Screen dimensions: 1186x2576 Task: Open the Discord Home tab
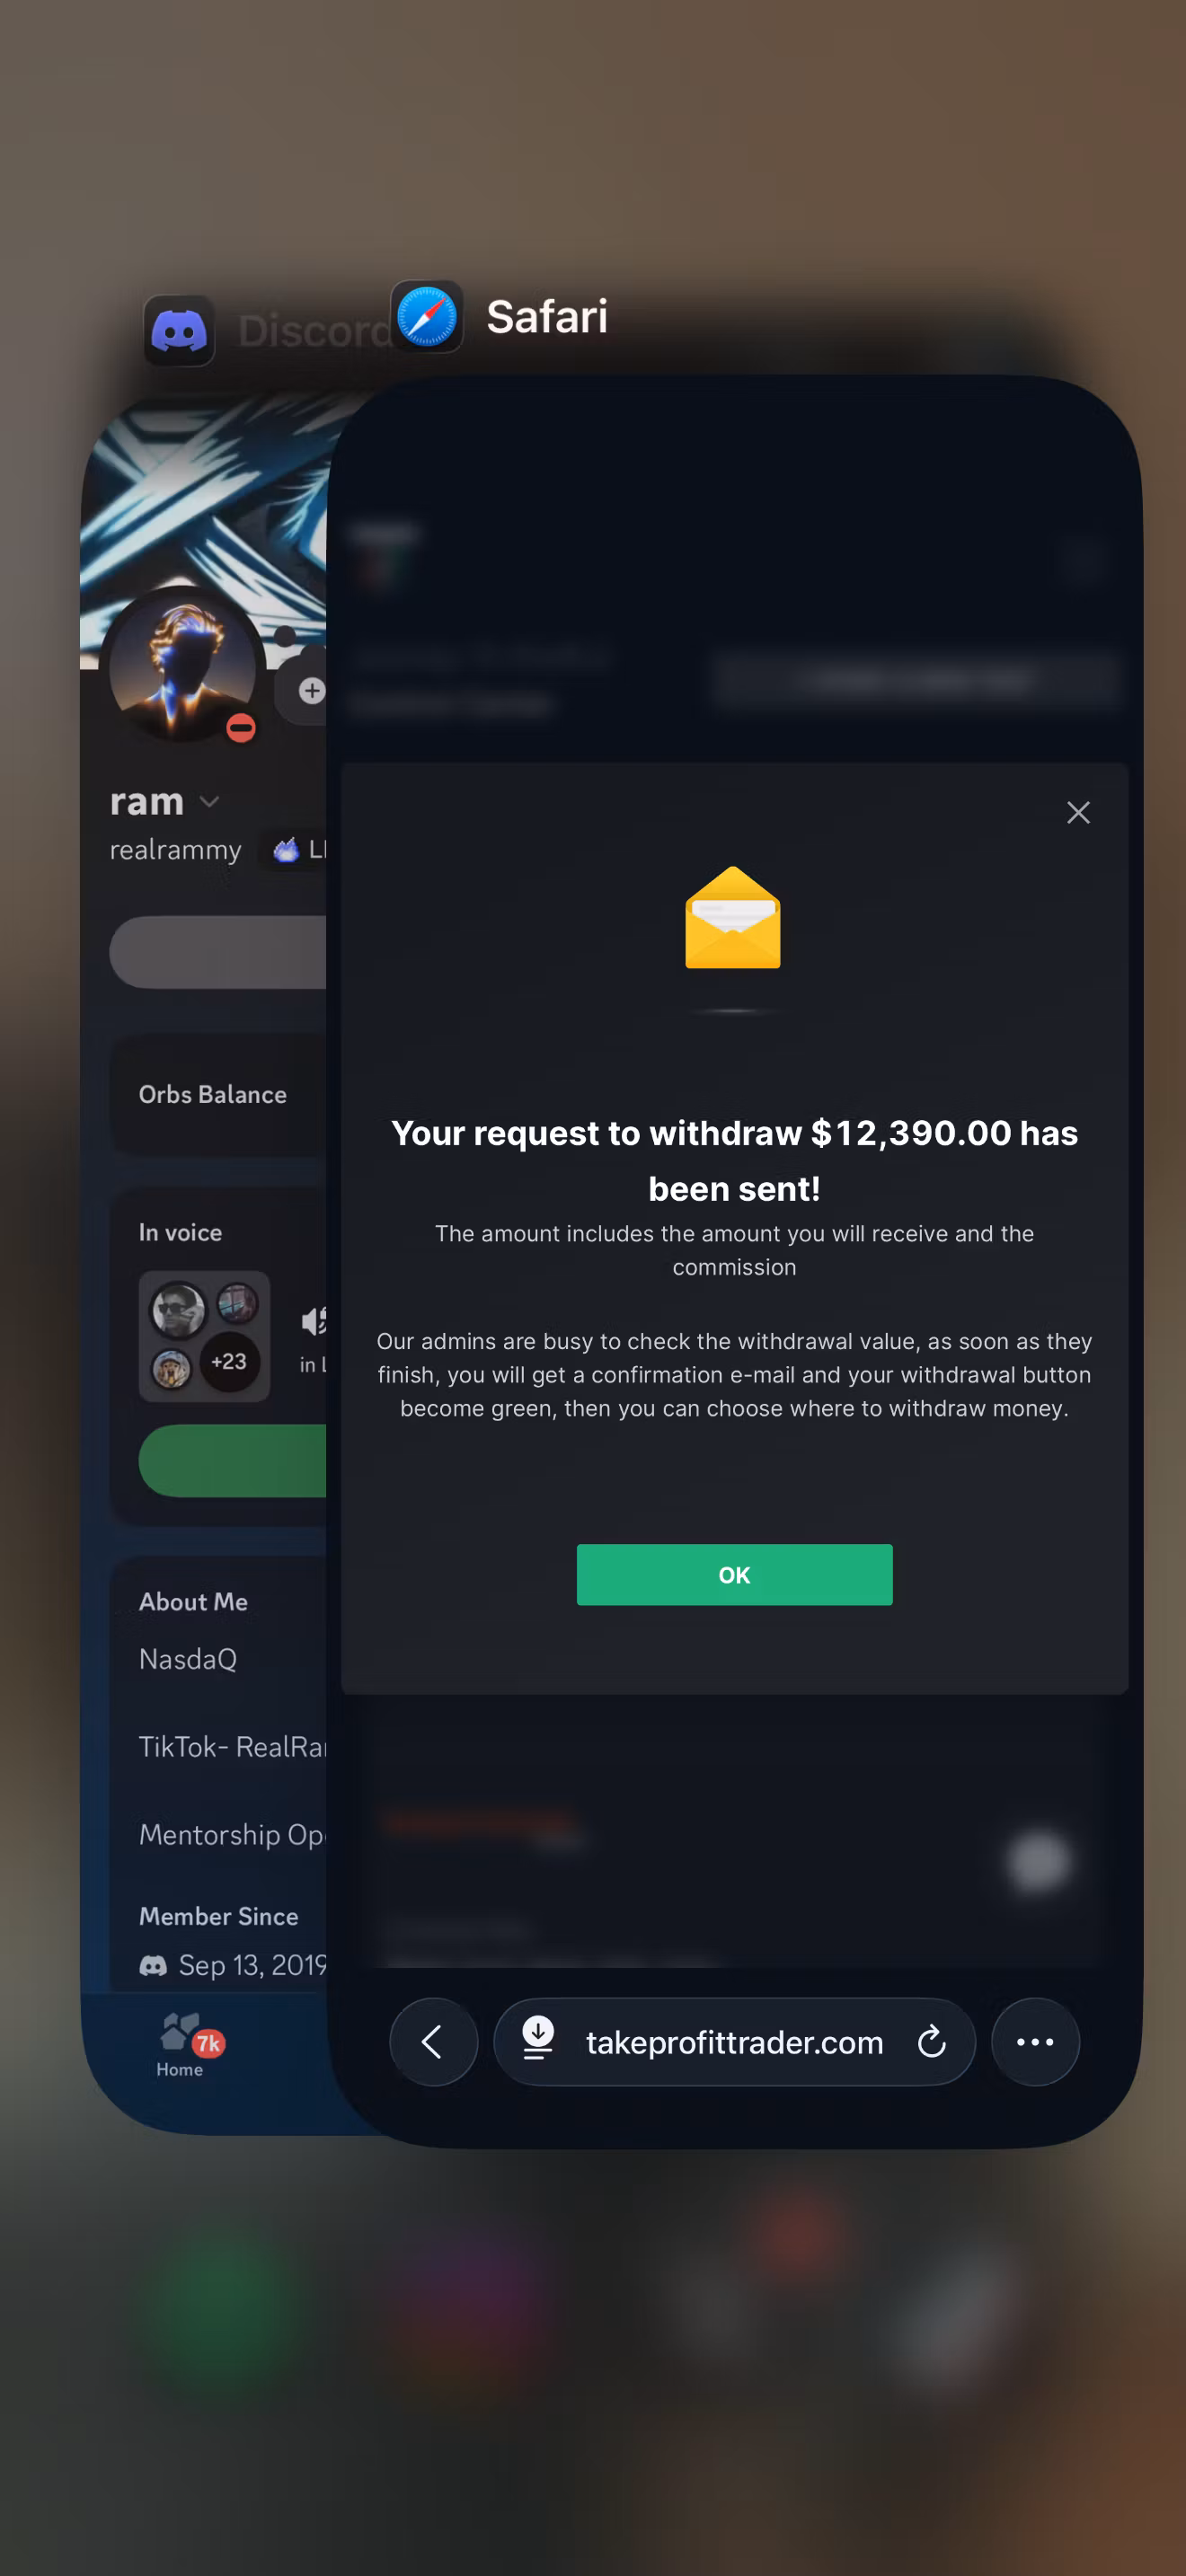point(180,2044)
